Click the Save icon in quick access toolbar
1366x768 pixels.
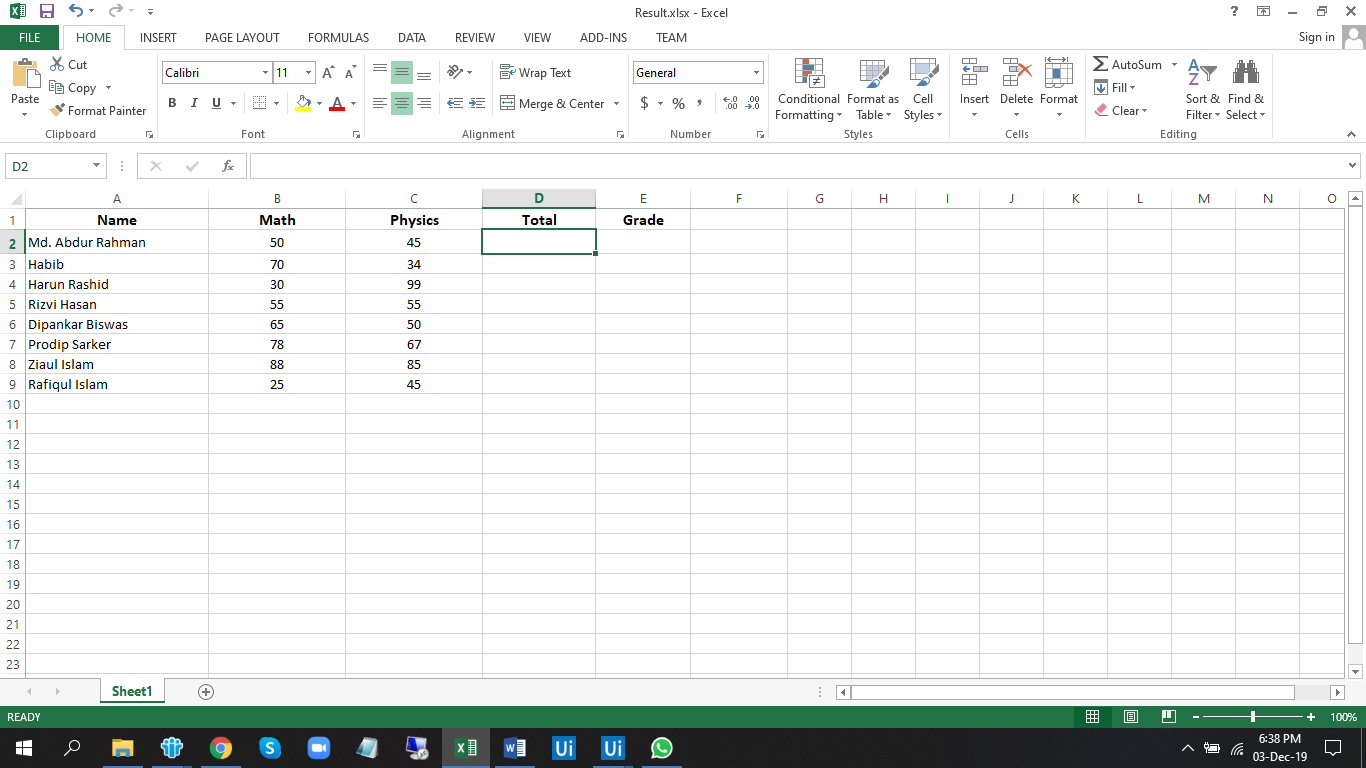47,12
